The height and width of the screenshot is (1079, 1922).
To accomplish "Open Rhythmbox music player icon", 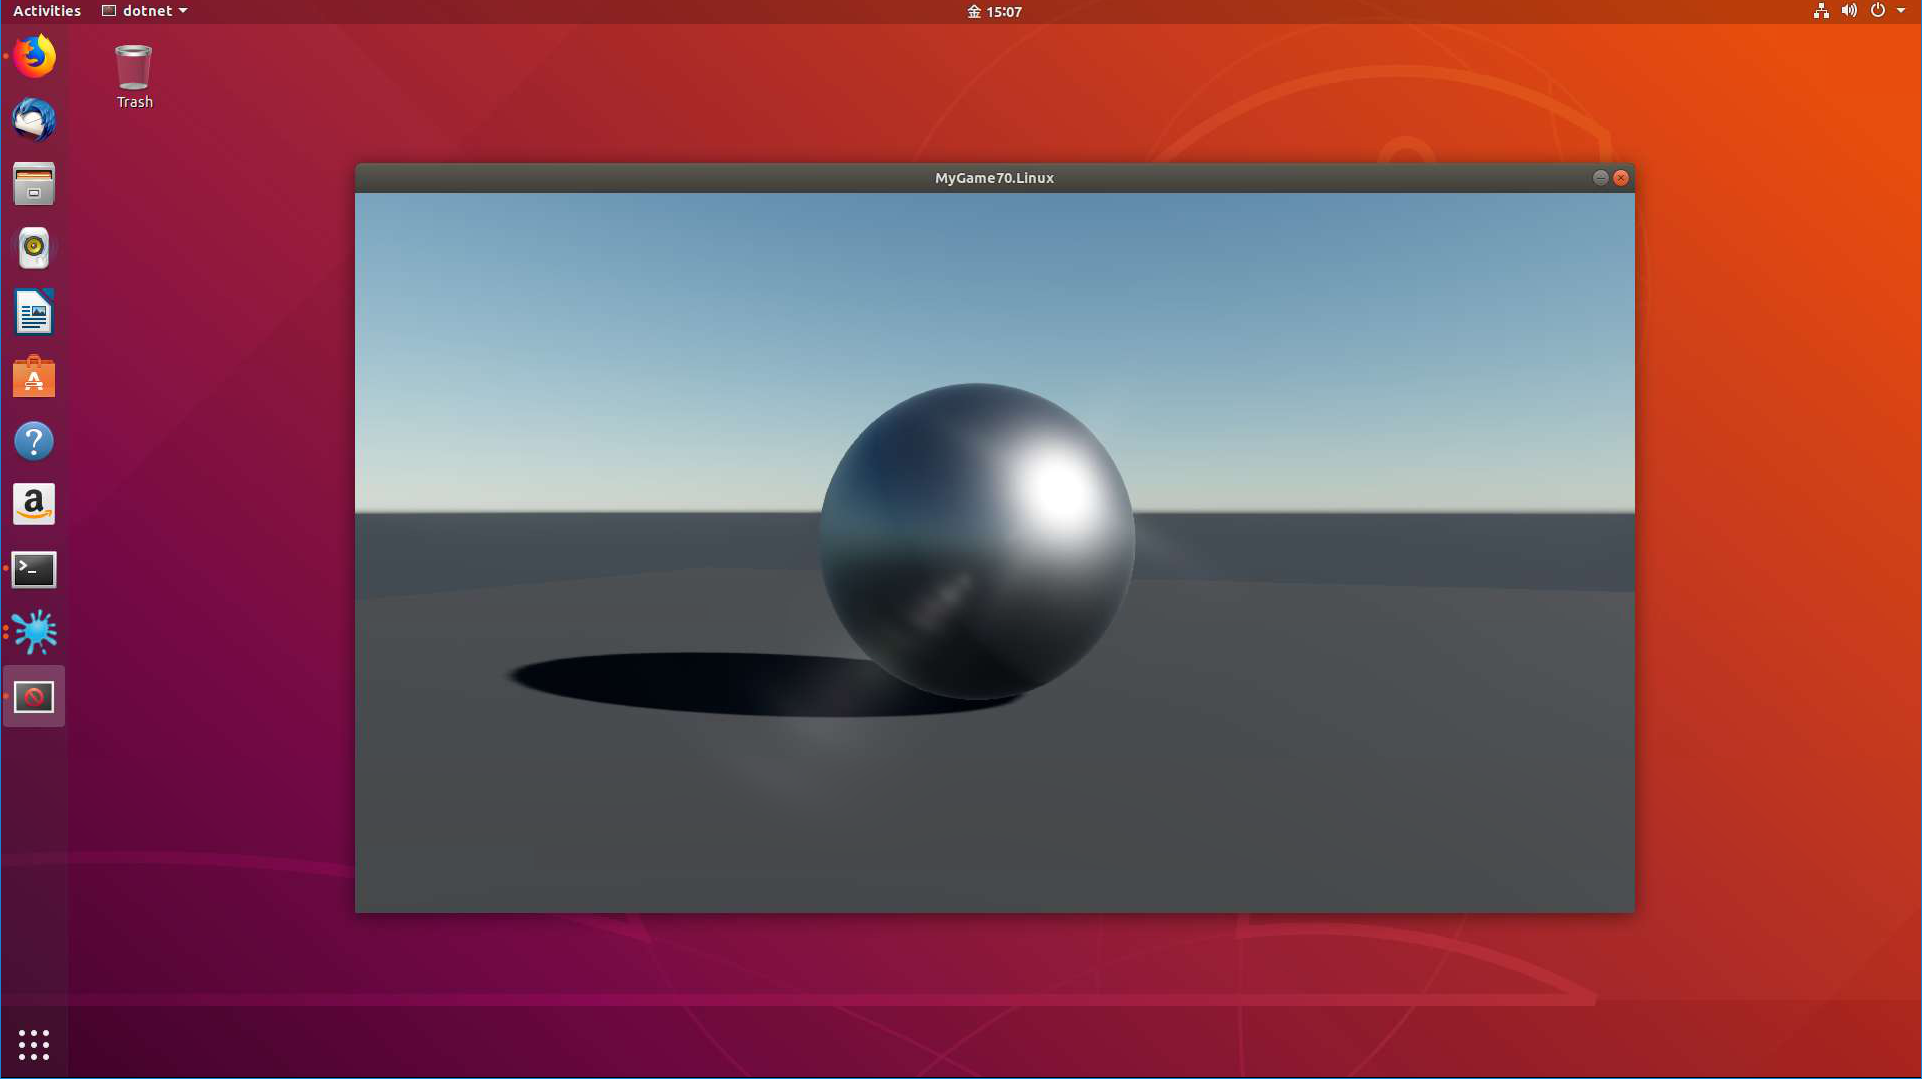I will [x=34, y=248].
